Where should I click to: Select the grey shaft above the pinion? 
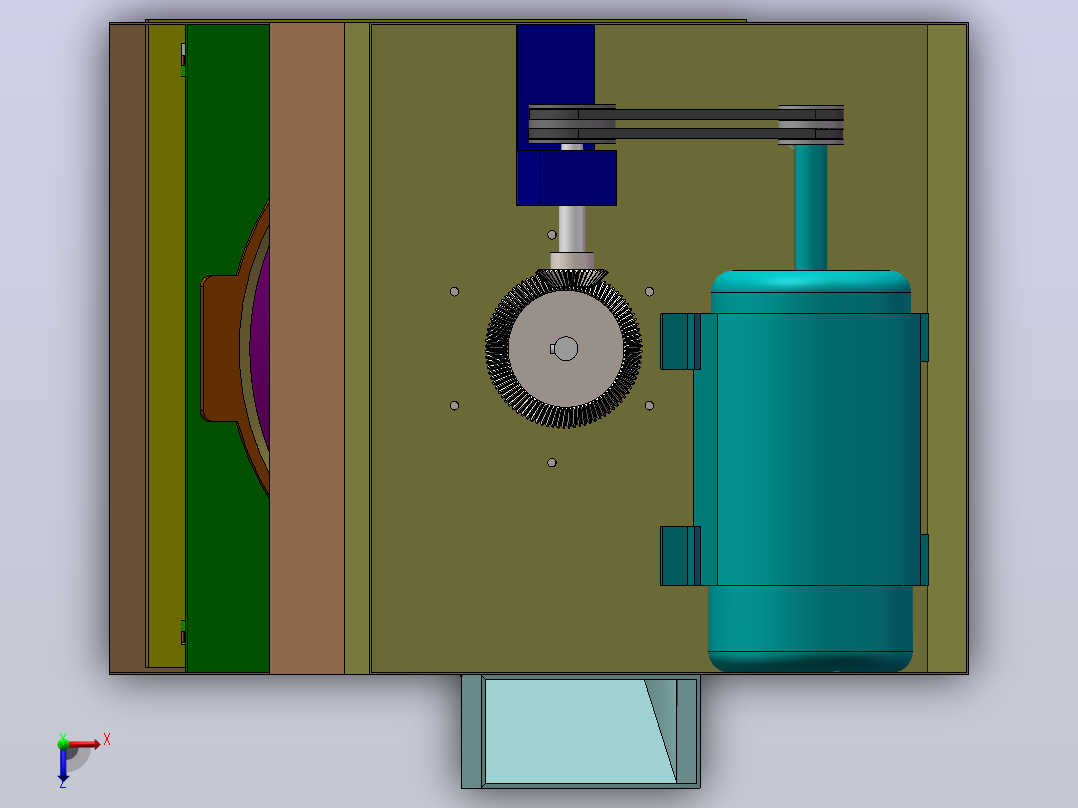point(572,229)
